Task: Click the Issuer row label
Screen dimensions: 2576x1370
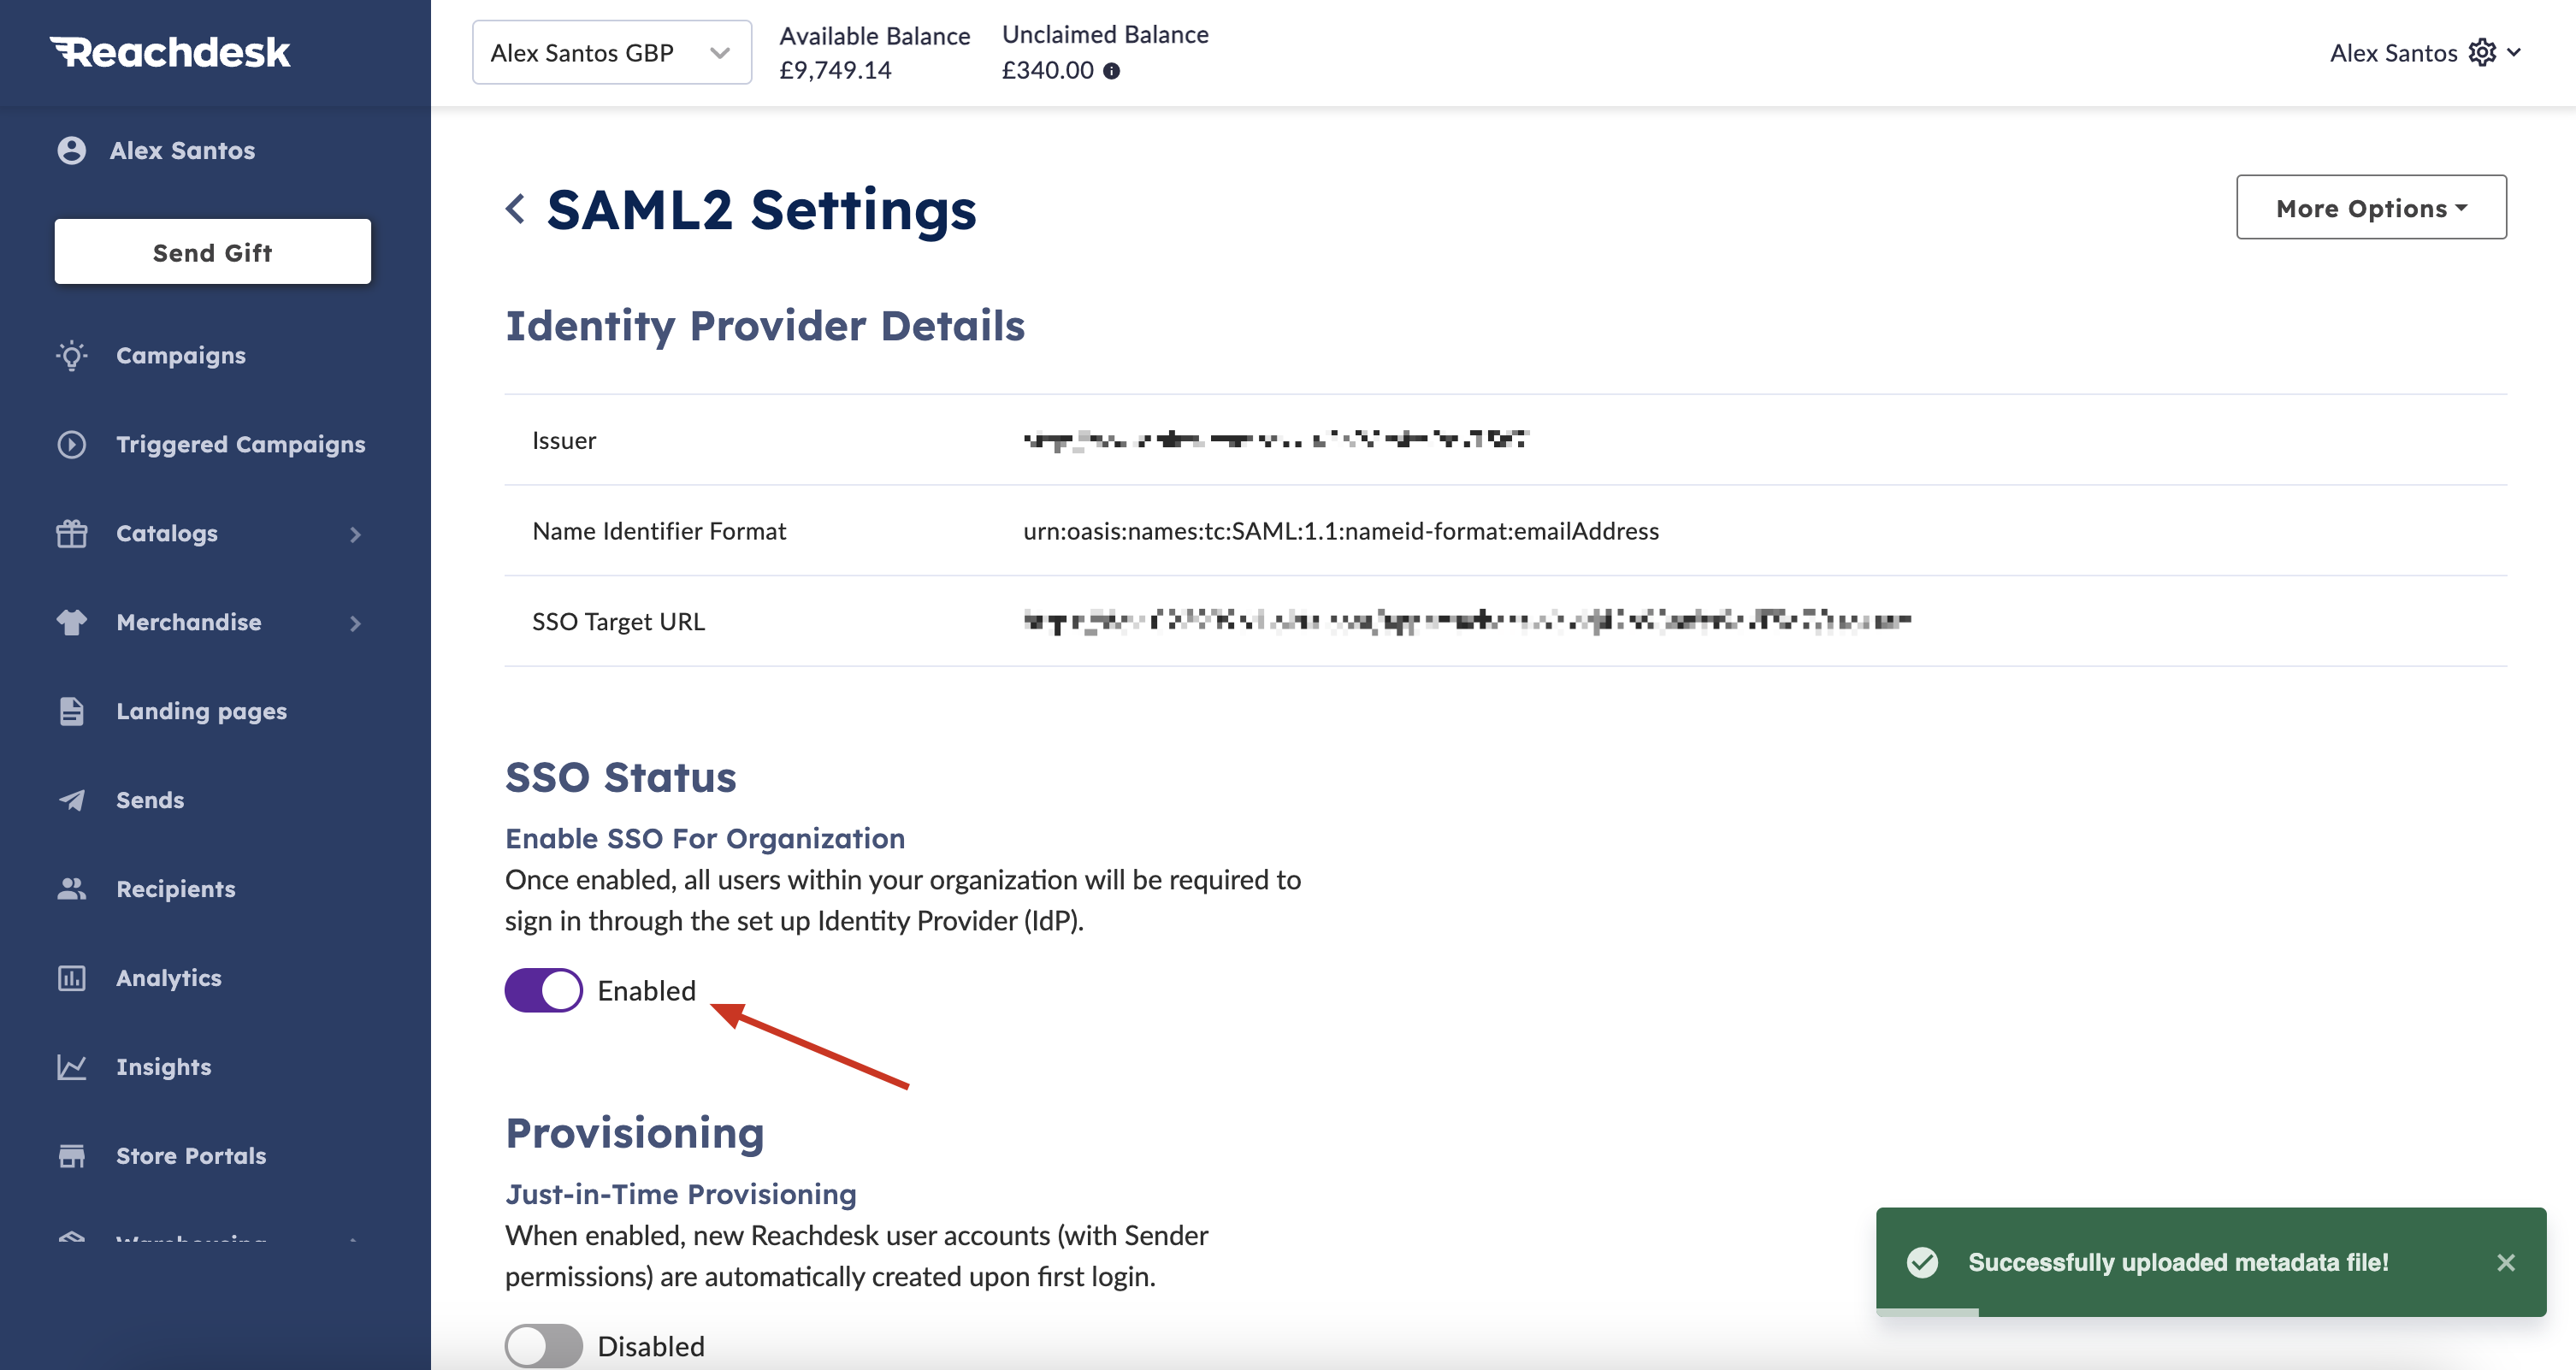Action: (x=564, y=441)
